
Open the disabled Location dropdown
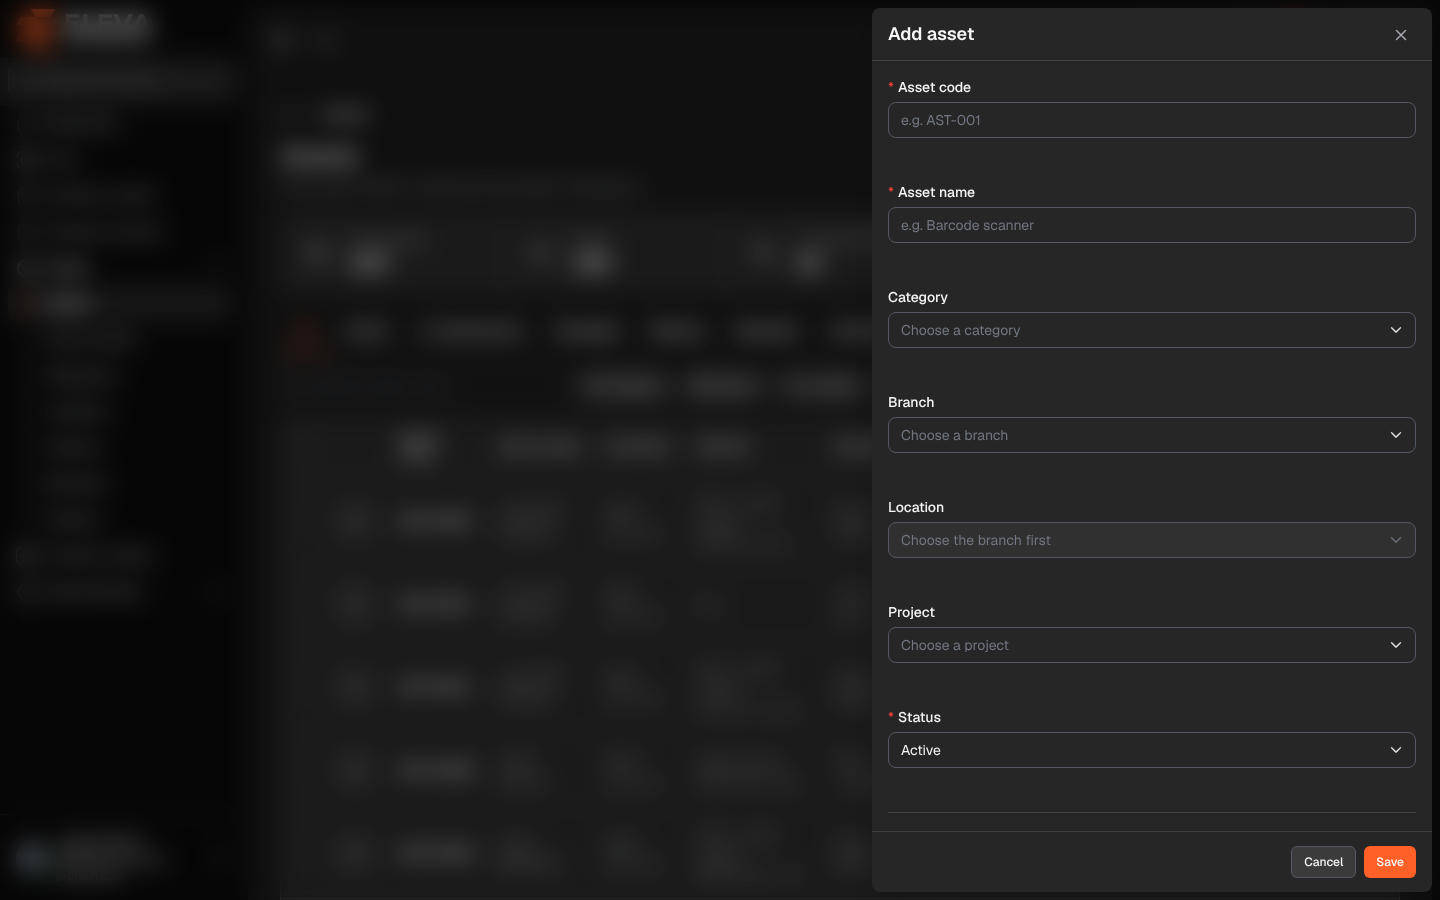pos(1151,540)
